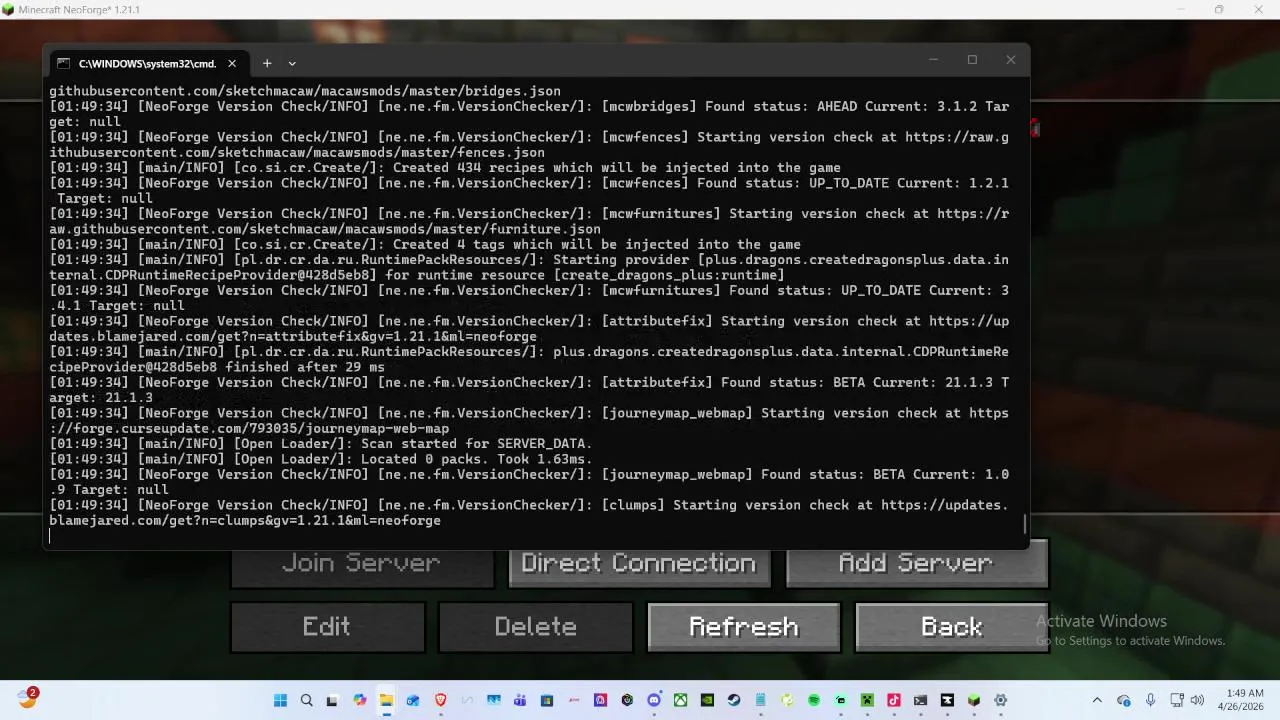Click the Direct Connection button

coord(638,563)
